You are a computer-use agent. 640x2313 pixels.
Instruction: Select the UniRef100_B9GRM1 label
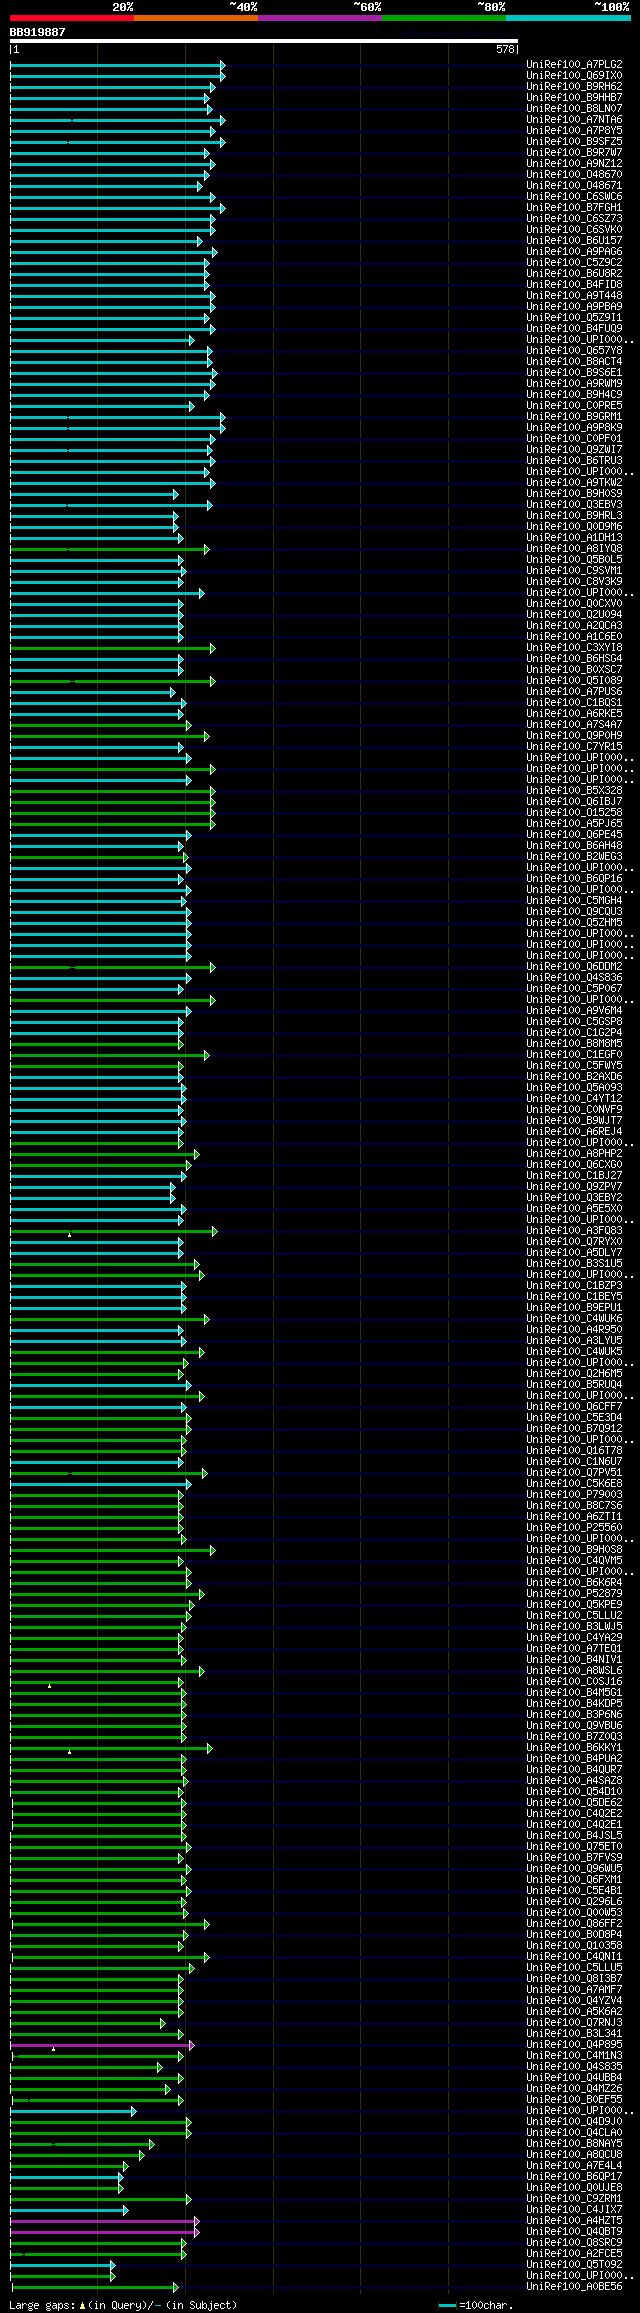click(x=574, y=417)
